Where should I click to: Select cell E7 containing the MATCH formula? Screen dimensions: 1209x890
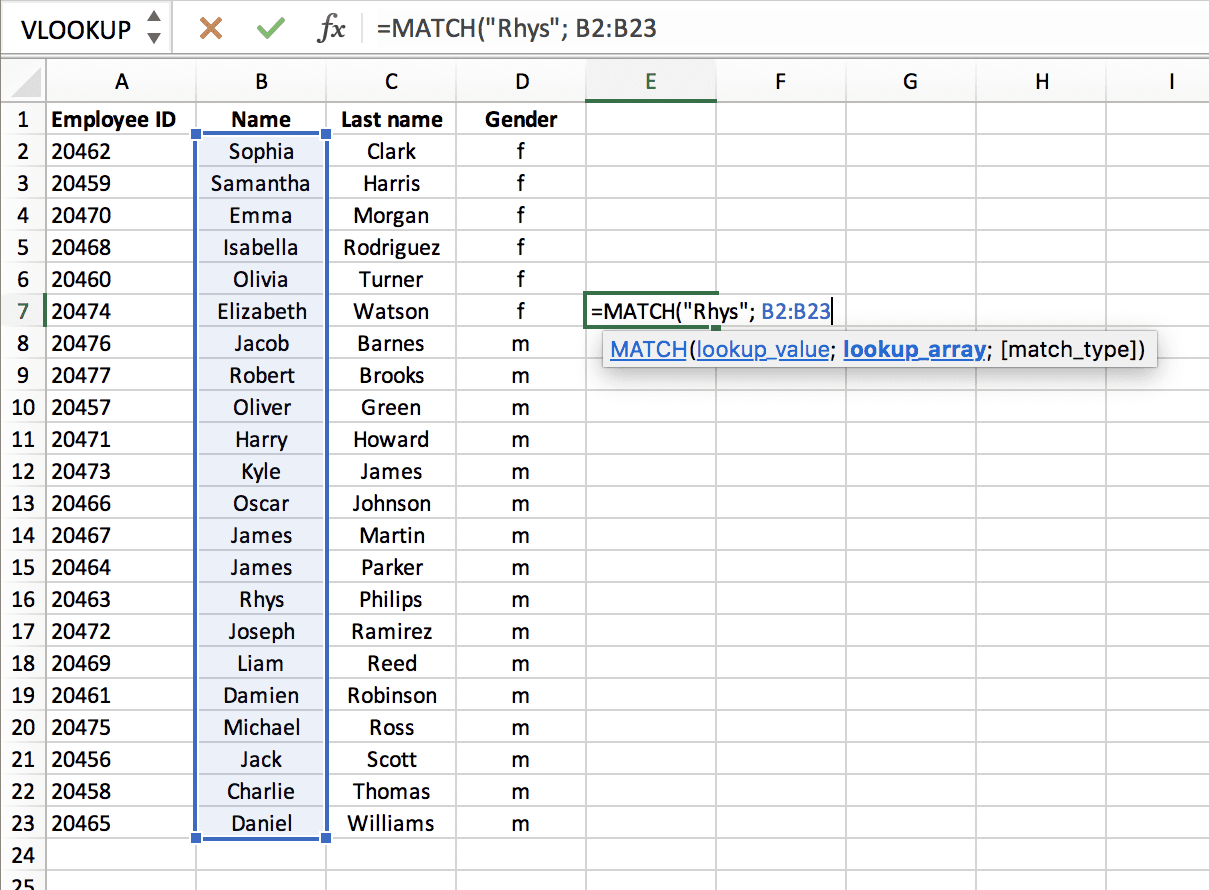click(x=650, y=311)
